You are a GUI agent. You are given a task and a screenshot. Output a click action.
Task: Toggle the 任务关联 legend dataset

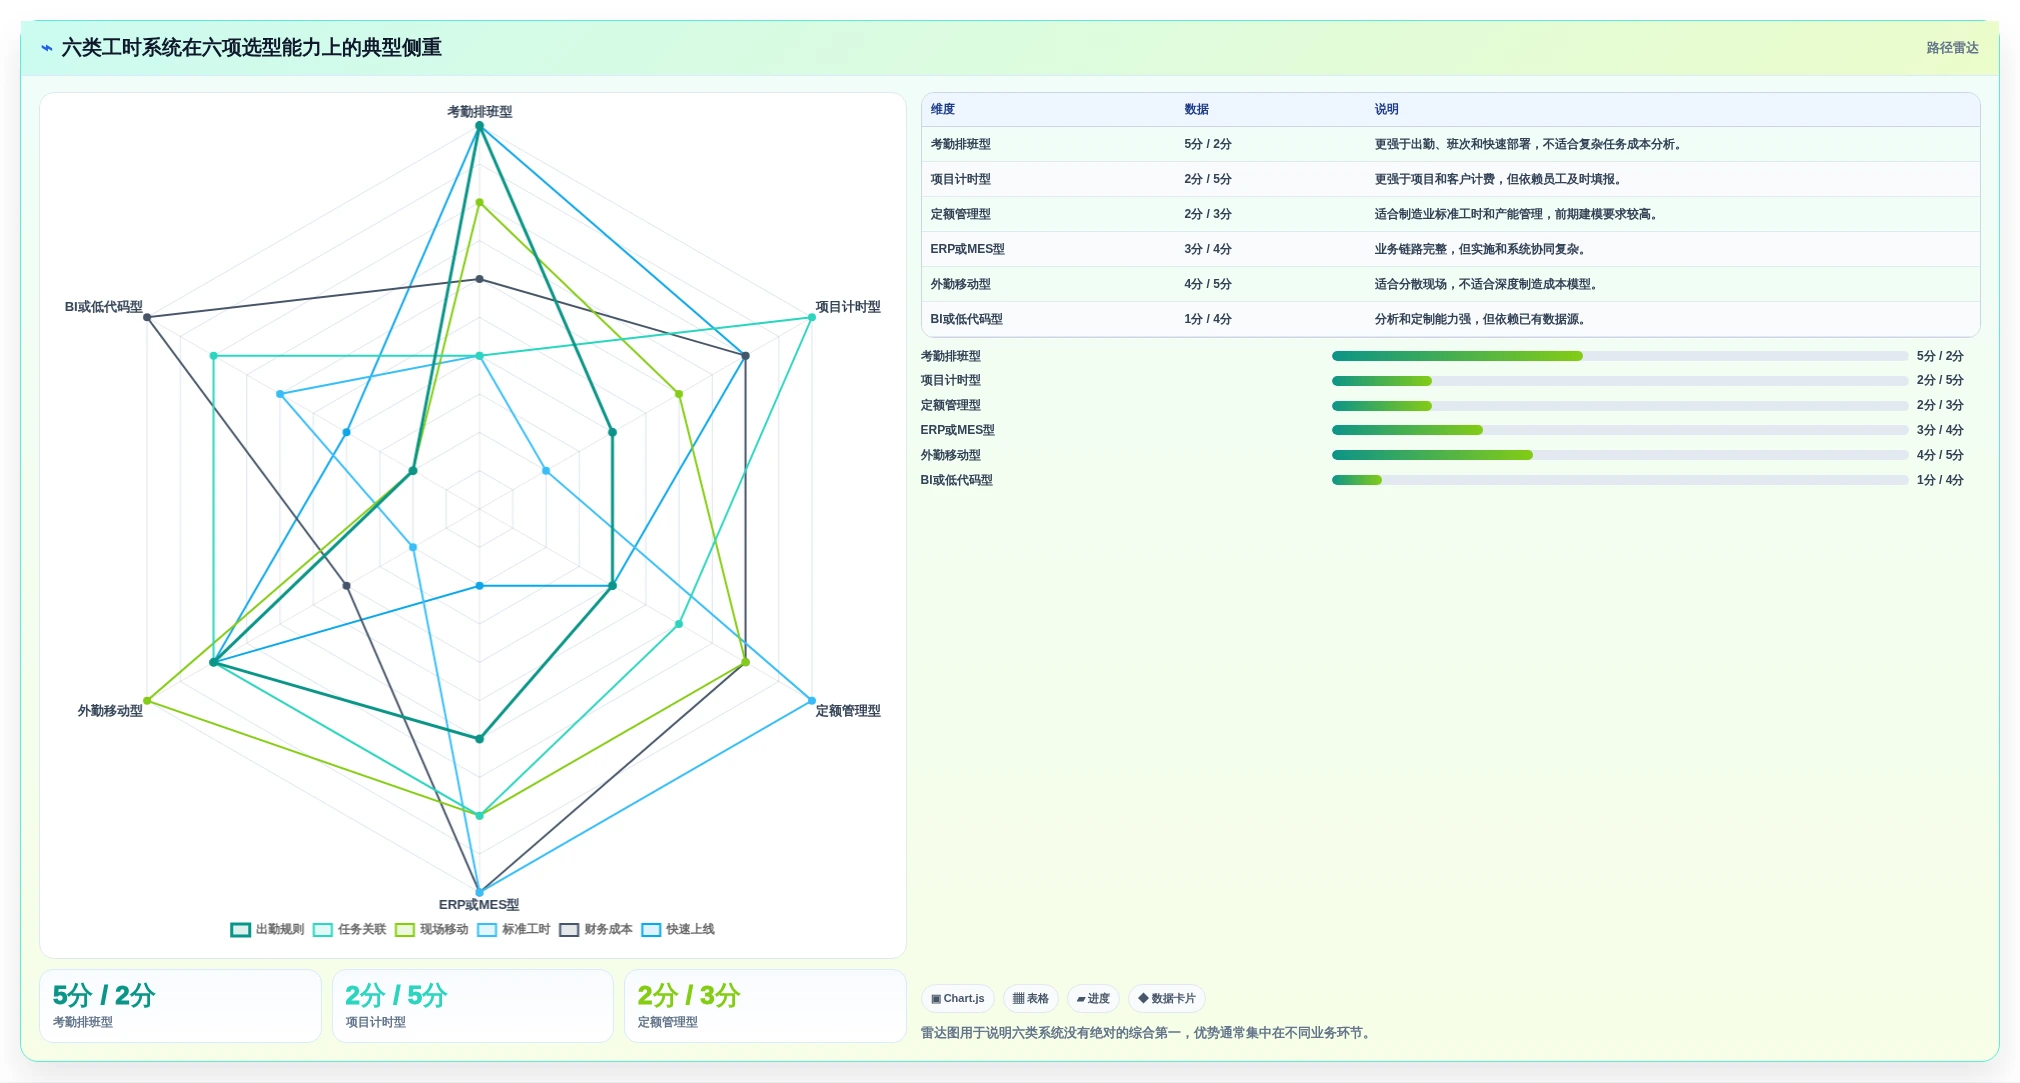tap(349, 930)
